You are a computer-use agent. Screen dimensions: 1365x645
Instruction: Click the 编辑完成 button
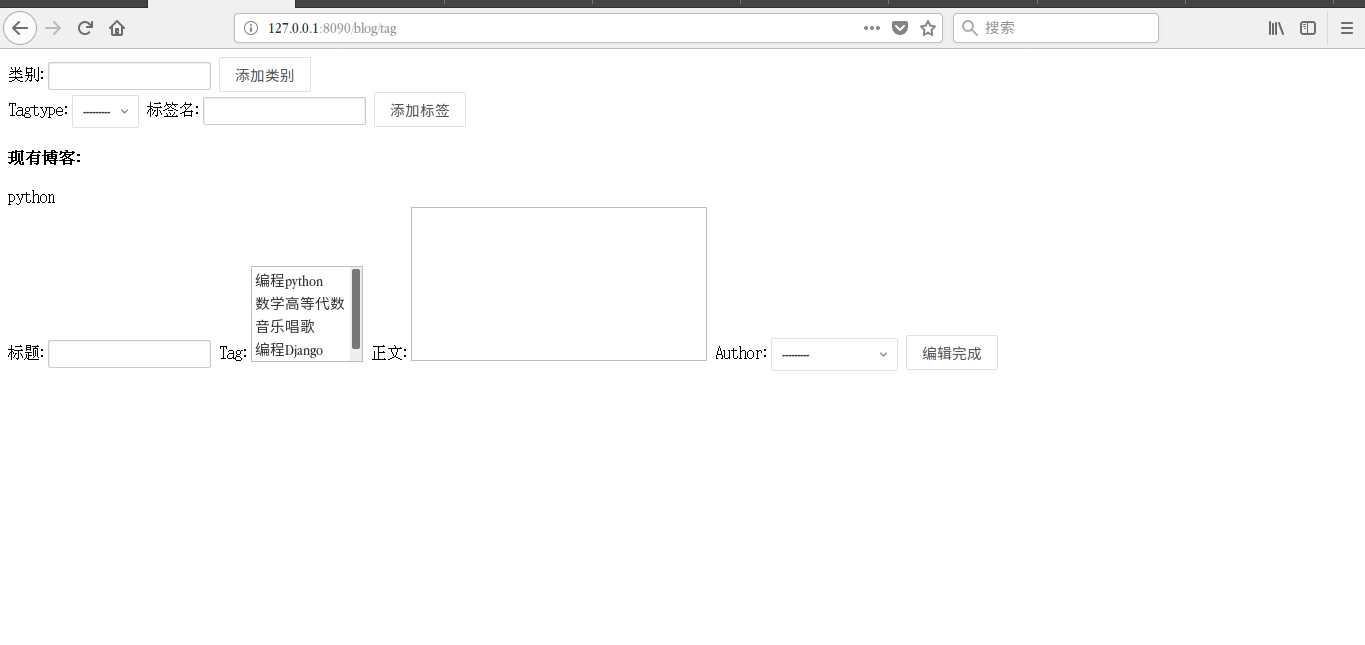(952, 353)
